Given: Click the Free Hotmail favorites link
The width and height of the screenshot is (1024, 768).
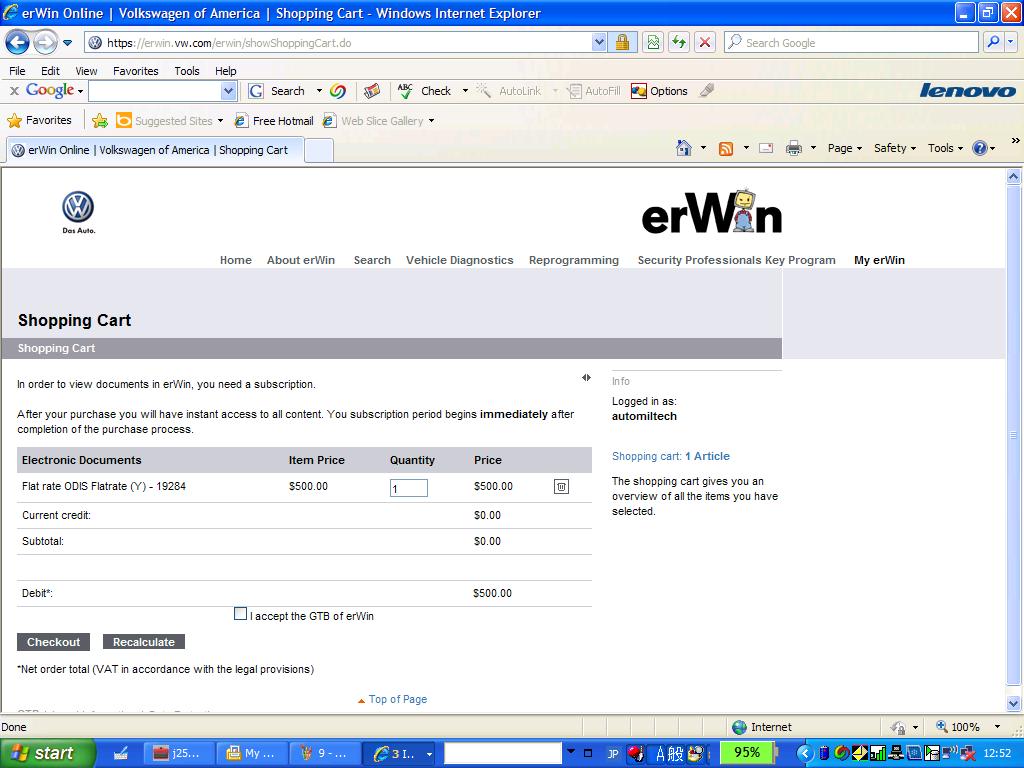Looking at the screenshot, I should 274,121.
